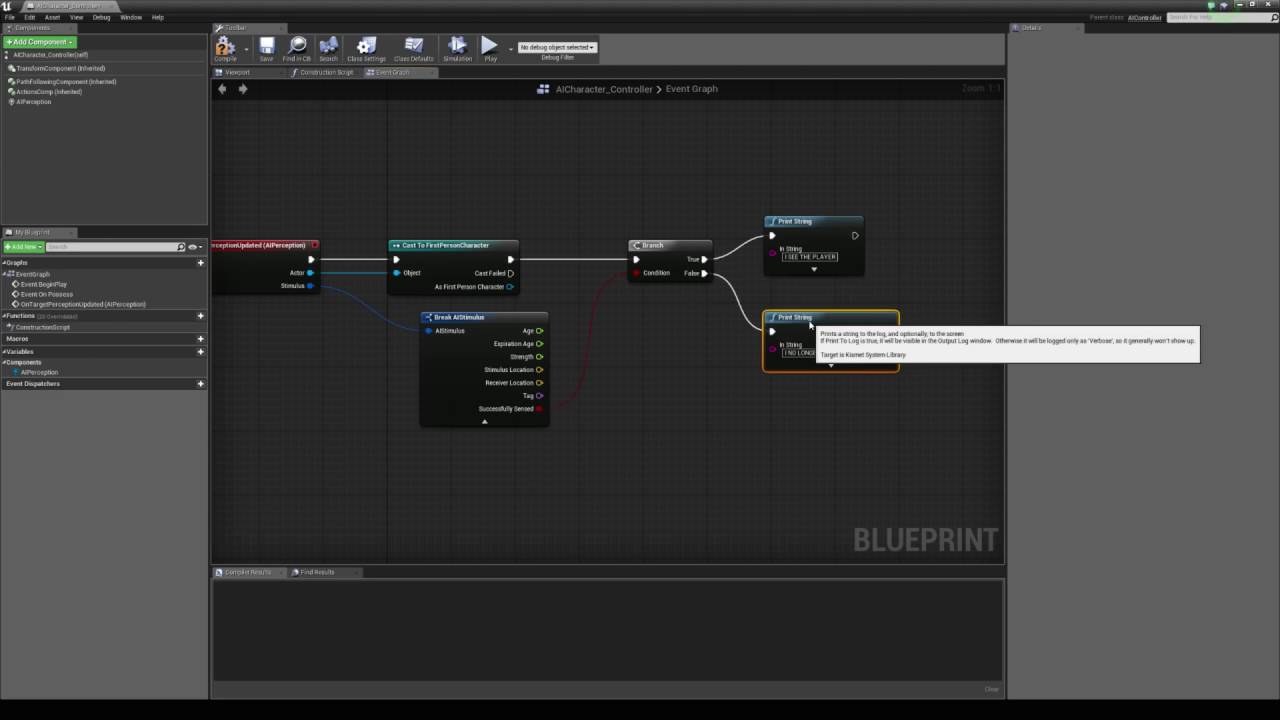The image size is (1280, 720).
Task: Click the Object input pin on Cast node
Action: tap(397, 273)
